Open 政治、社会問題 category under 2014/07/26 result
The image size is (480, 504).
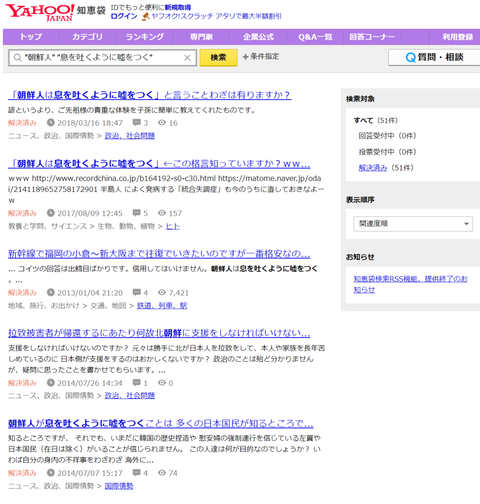[x=130, y=395]
